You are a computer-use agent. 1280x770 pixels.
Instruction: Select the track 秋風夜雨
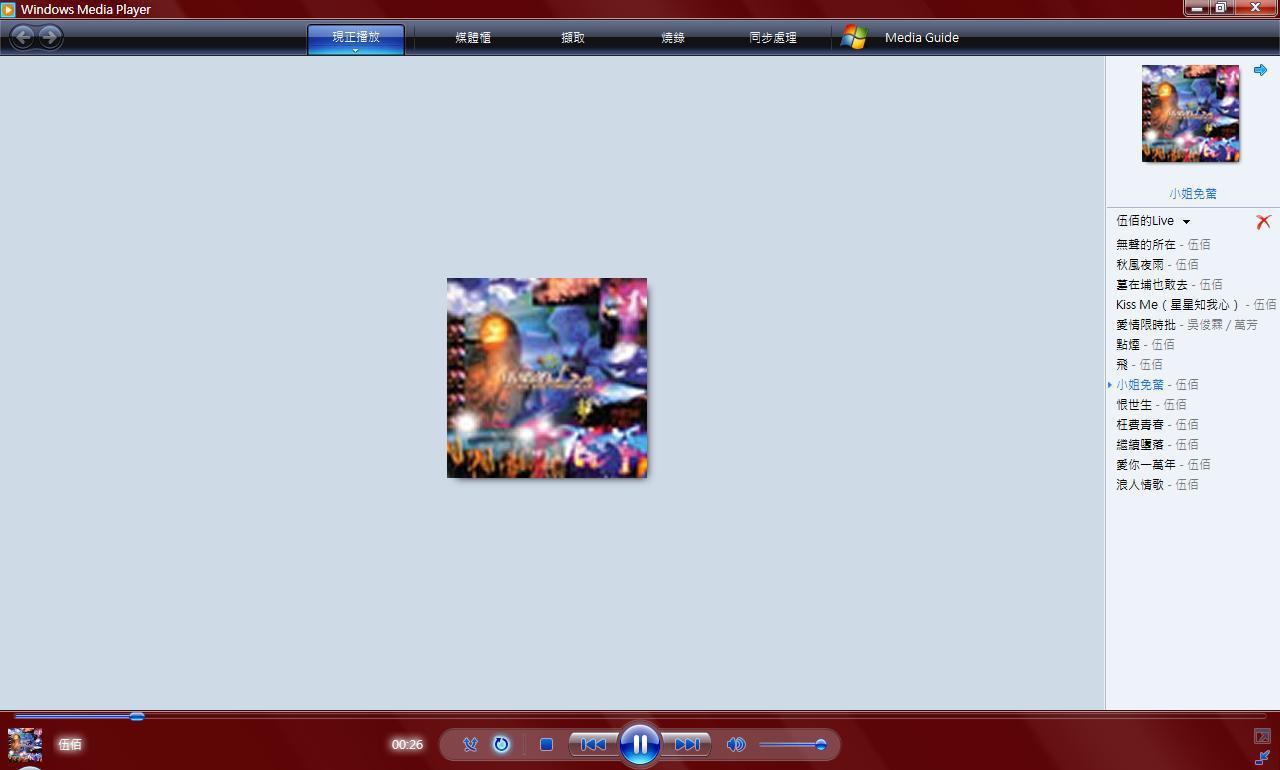[x=1157, y=264]
